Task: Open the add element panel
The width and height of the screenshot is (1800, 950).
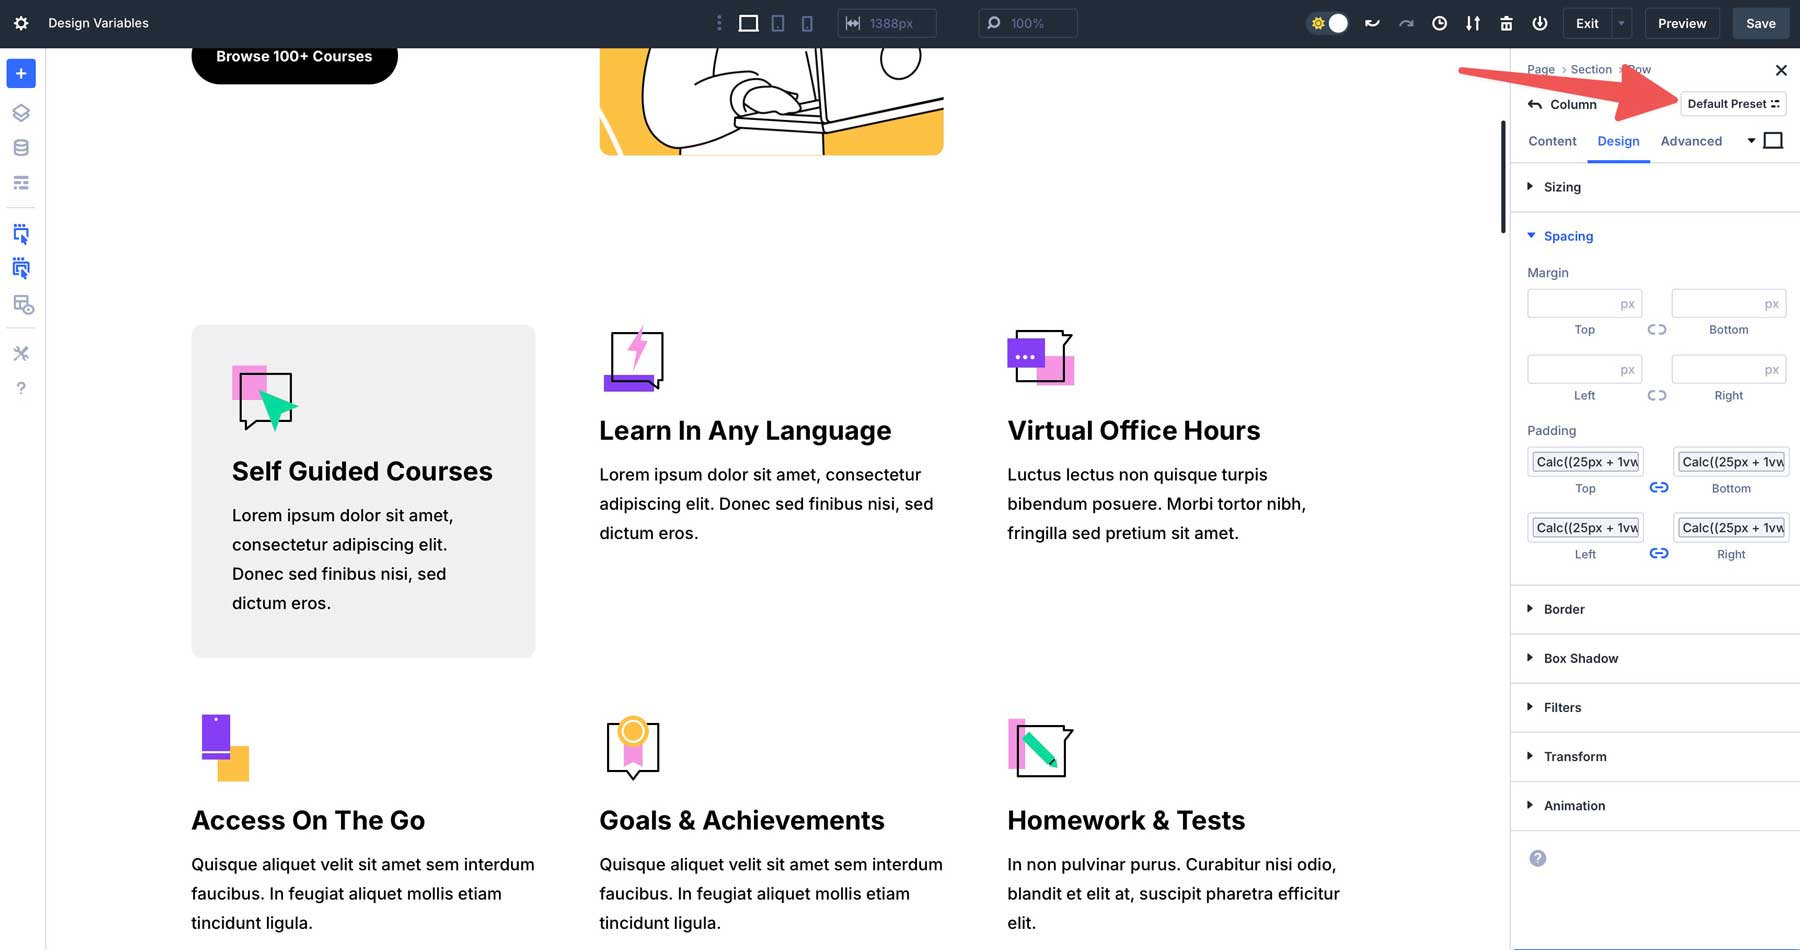Action: (x=20, y=73)
